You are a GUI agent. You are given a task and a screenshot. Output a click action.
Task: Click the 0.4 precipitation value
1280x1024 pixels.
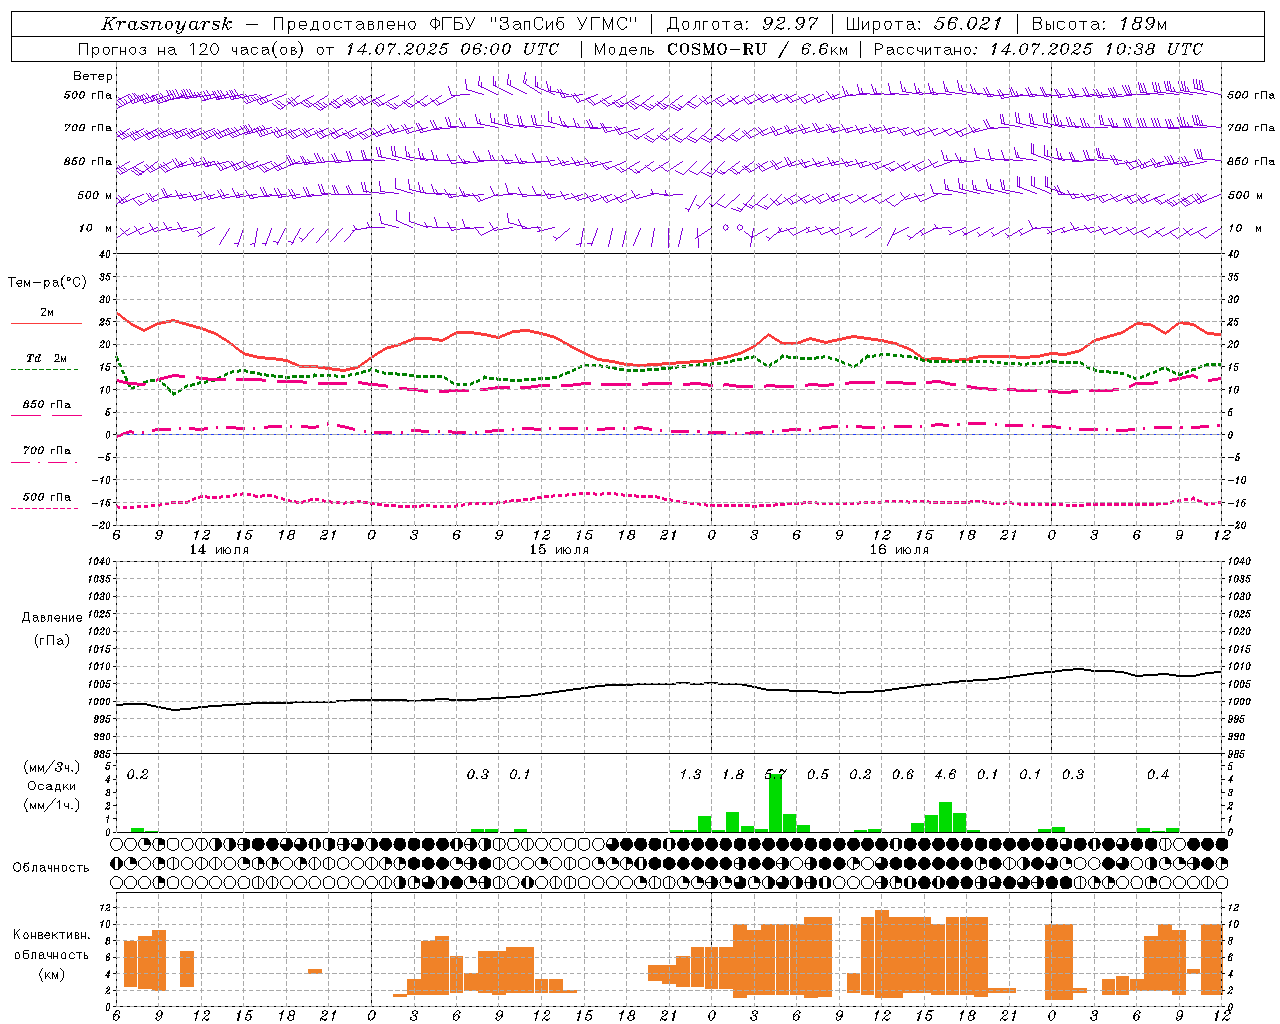coord(1158,774)
